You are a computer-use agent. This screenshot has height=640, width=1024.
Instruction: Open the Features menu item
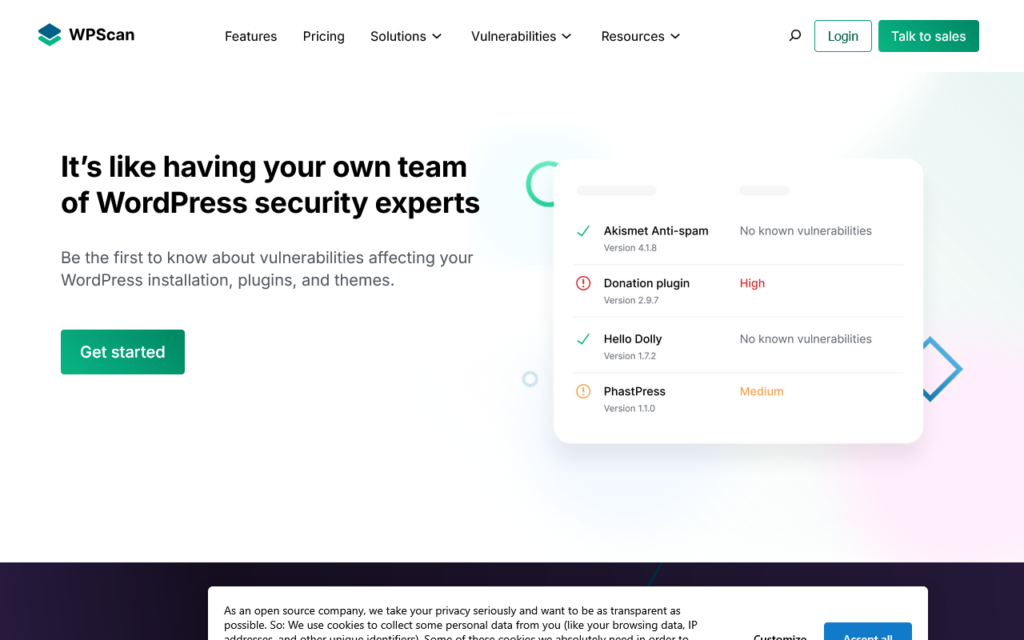pyautogui.click(x=251, y=37)
